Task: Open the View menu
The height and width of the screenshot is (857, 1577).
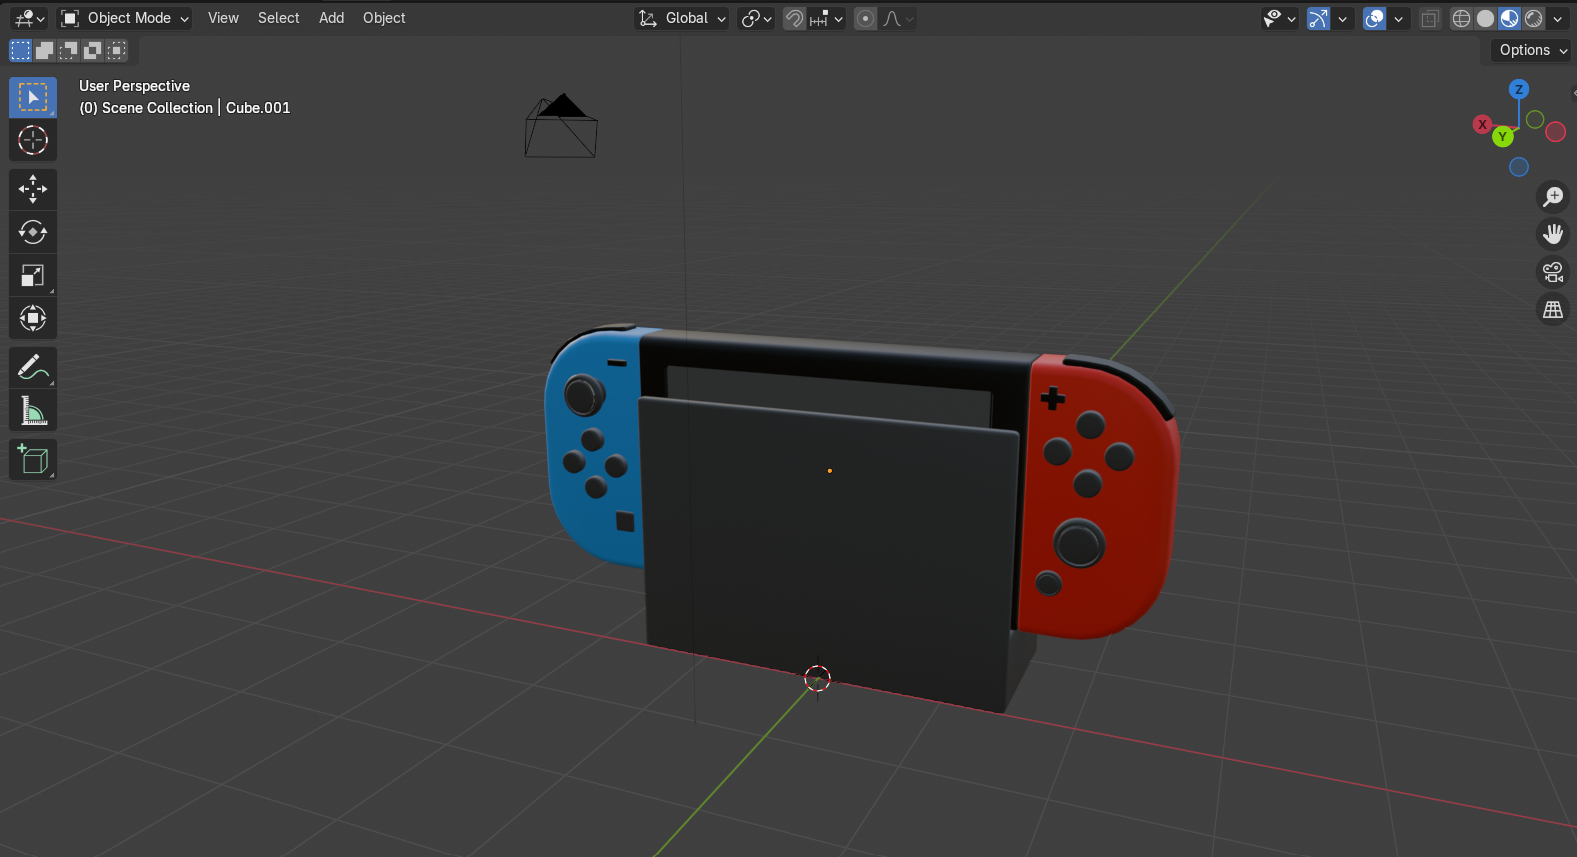Action: tap(223, 18)
